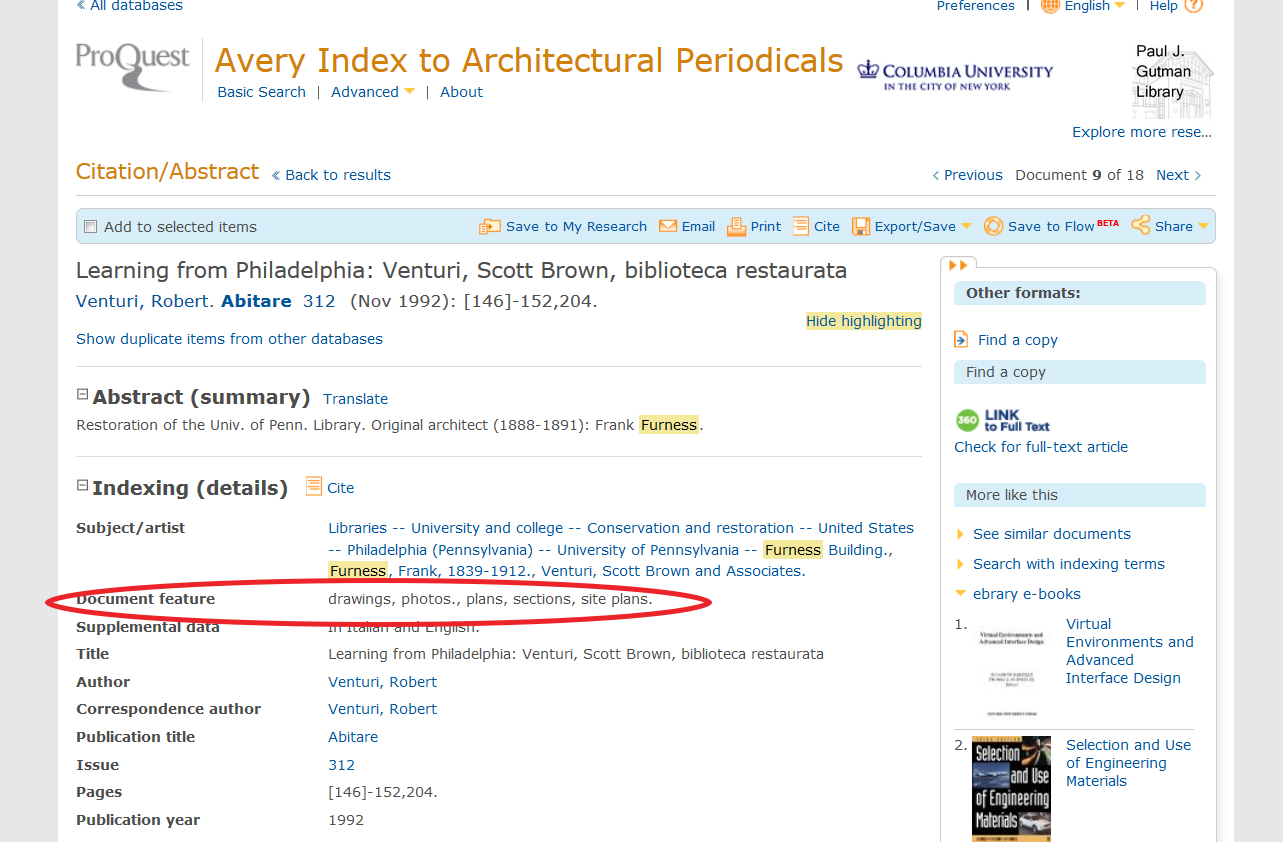Collapse the Indexing (details) section
Viewport: 1283px width, 842px height.
click(83, 486)
